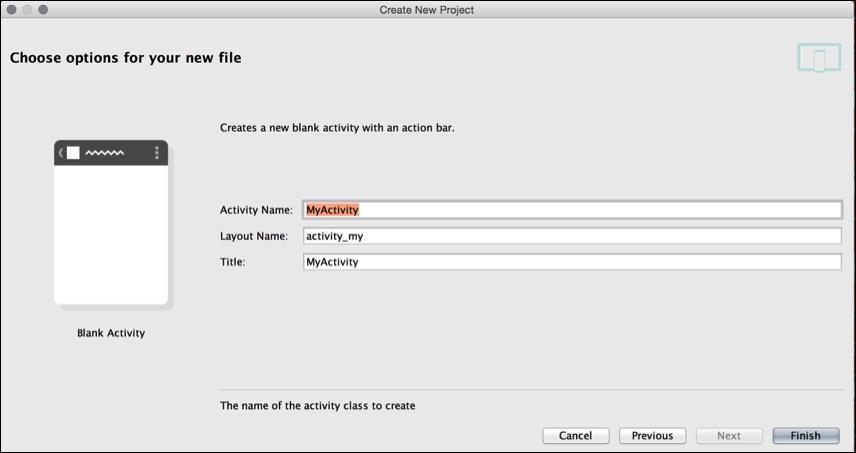Click the 'Create New Project' window title

pos(427,10)
